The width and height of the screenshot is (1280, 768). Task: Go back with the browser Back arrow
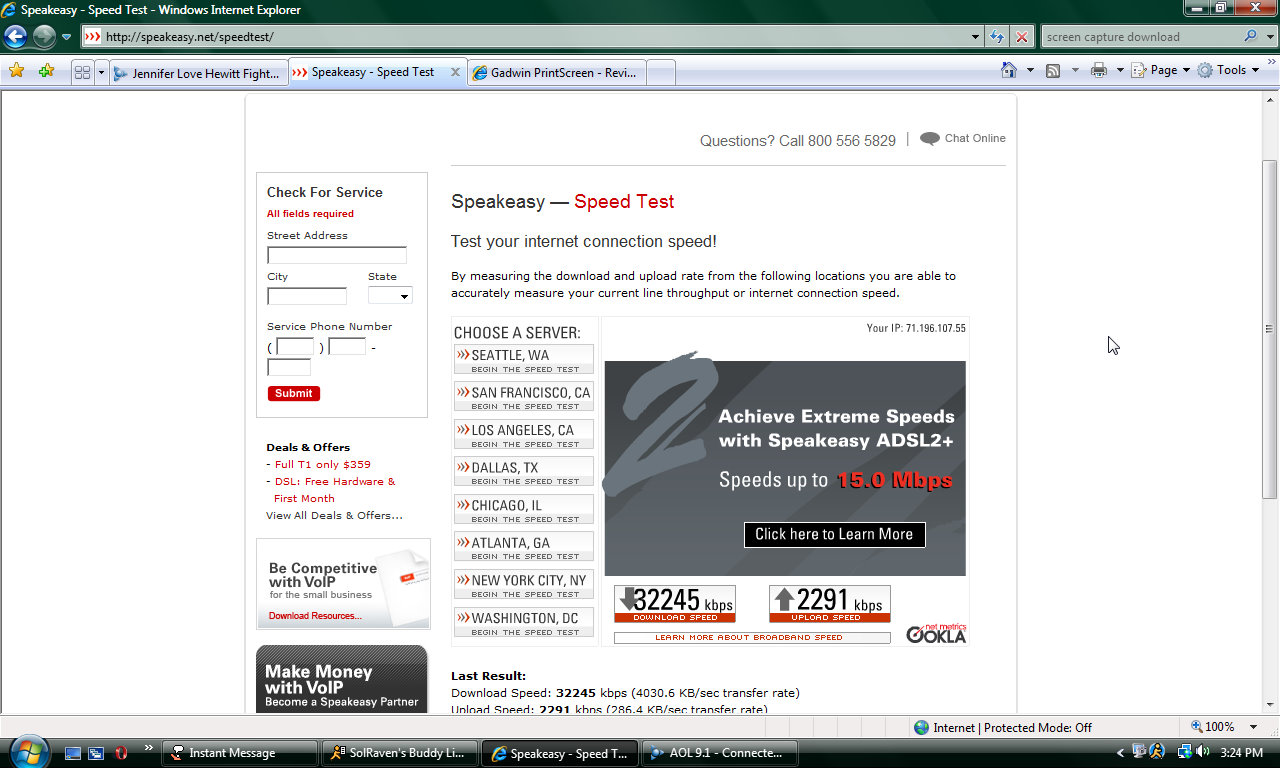(x=15, y=37)
